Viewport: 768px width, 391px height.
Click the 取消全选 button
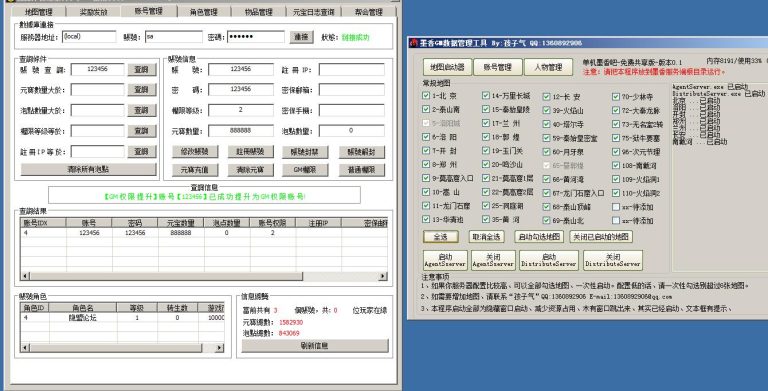[486, 237]
